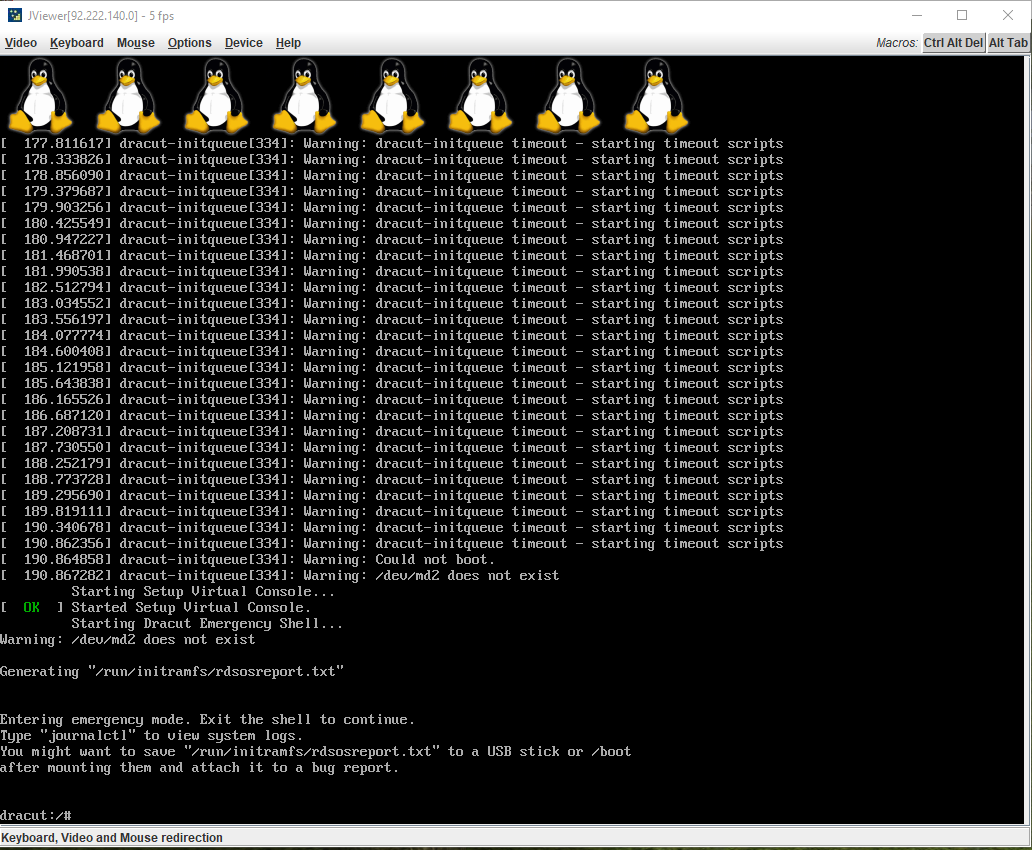
Task: Minimize the JViewer window
Action: [x=916, y=15]
